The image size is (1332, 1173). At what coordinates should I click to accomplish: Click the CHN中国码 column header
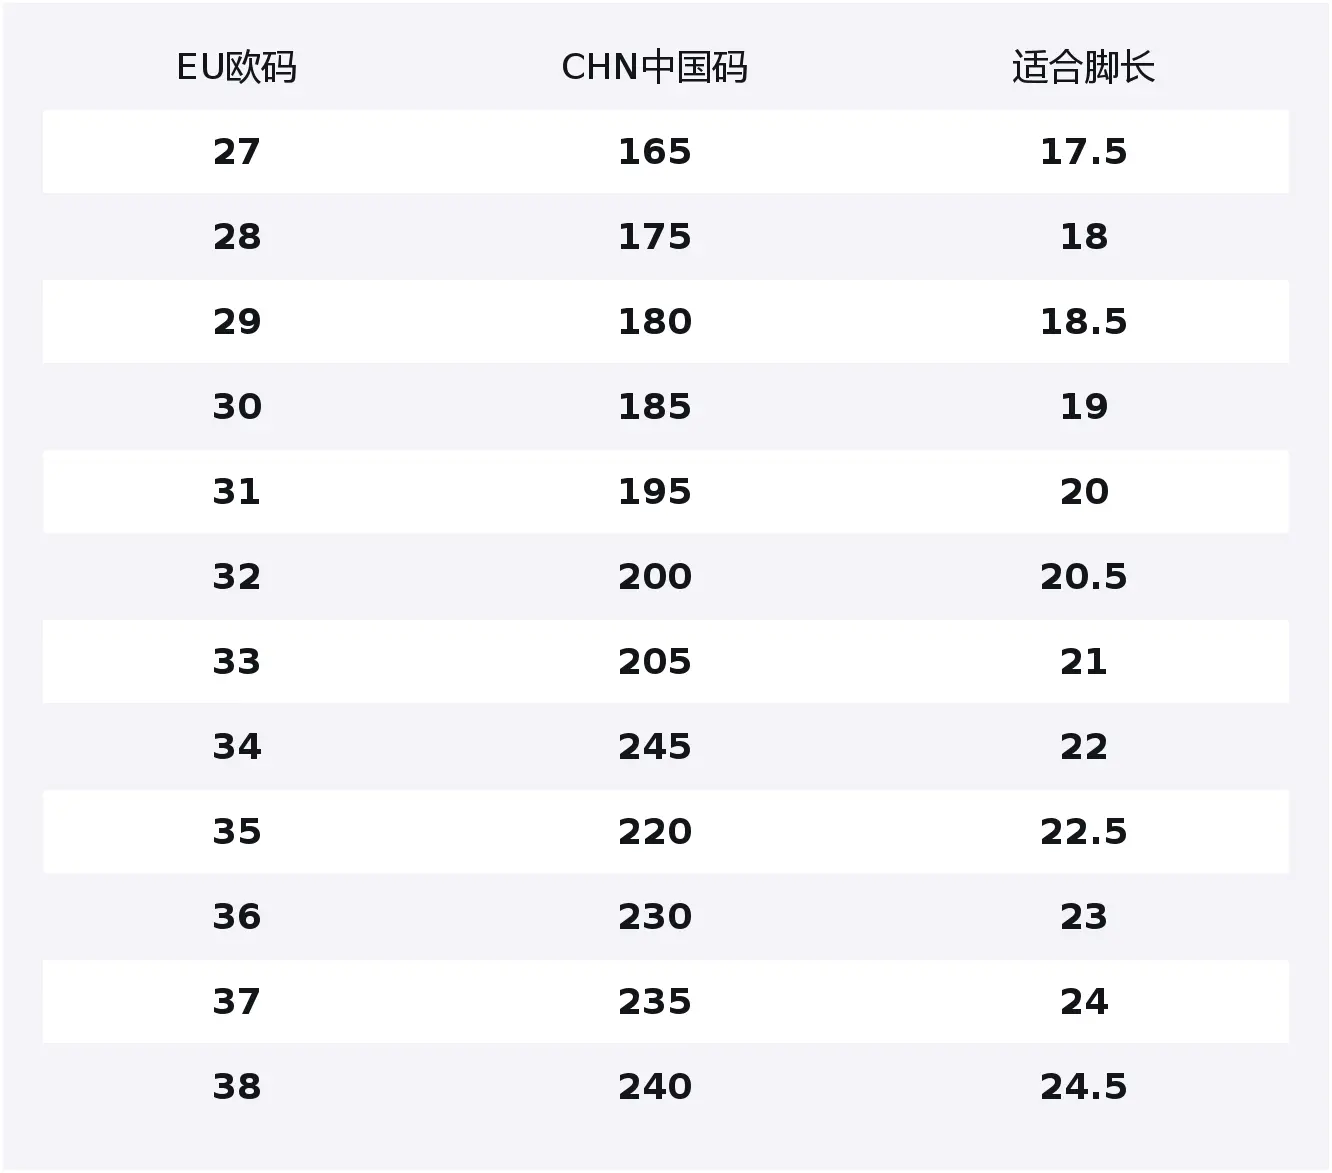pos(654,68)
